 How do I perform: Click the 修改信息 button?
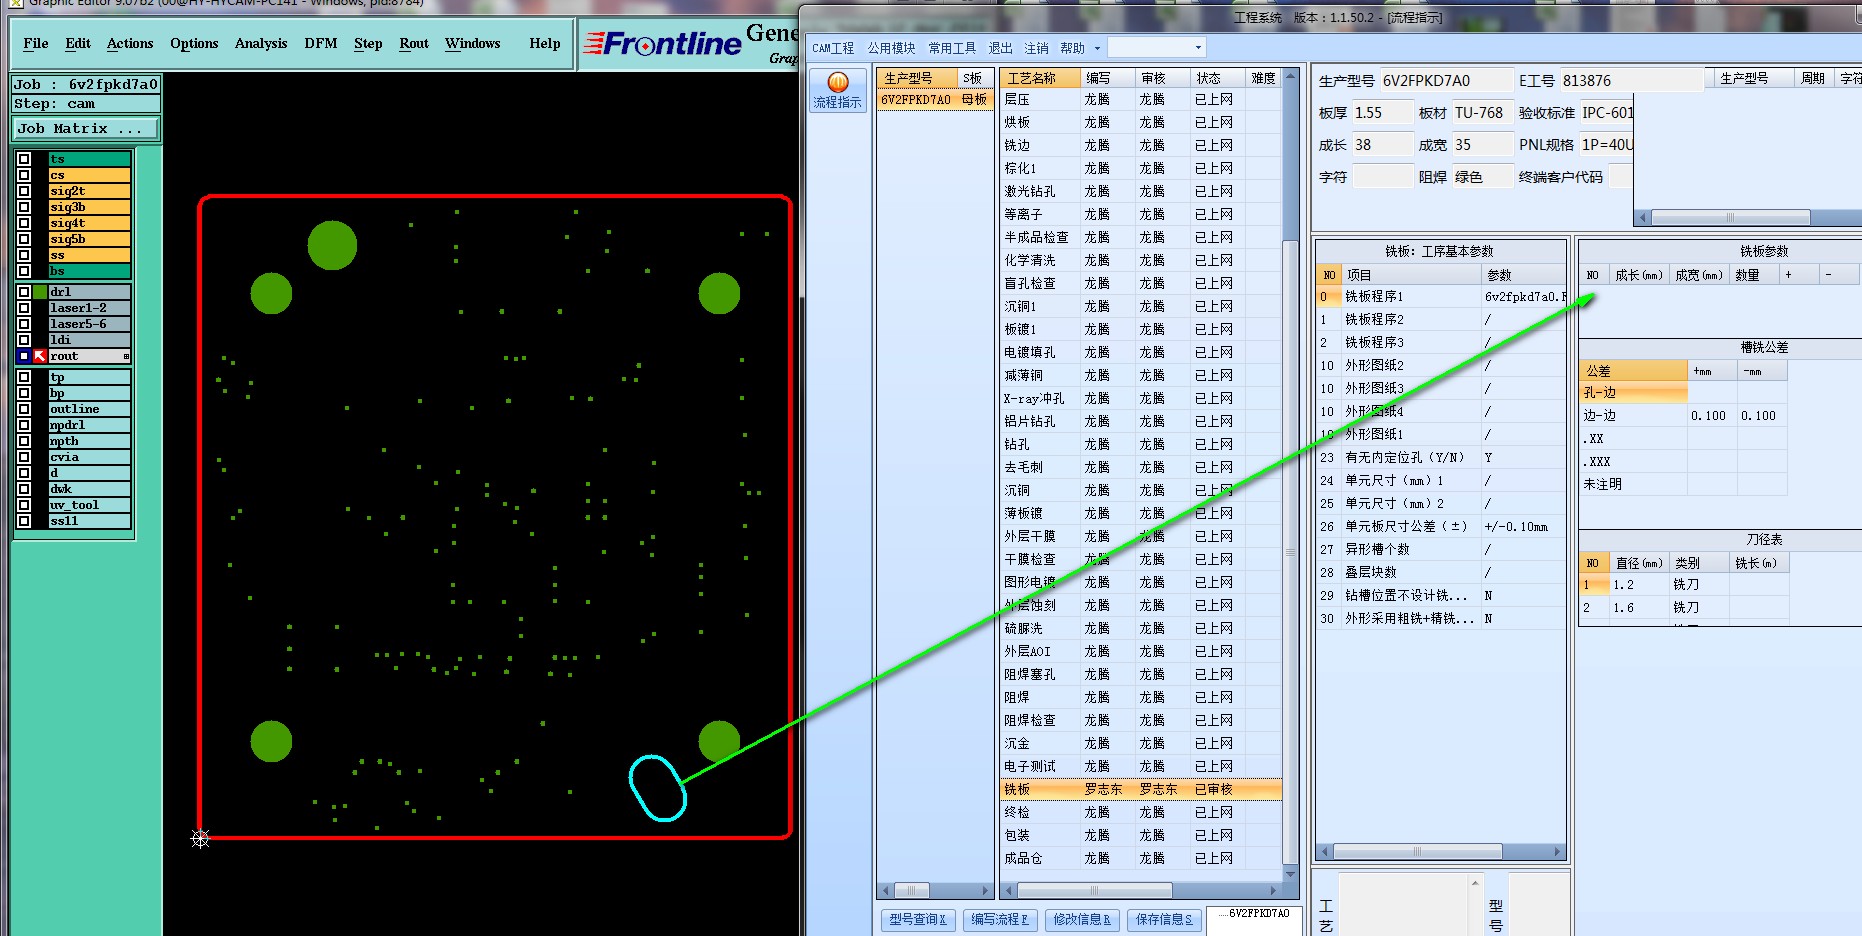point(1081,920)
